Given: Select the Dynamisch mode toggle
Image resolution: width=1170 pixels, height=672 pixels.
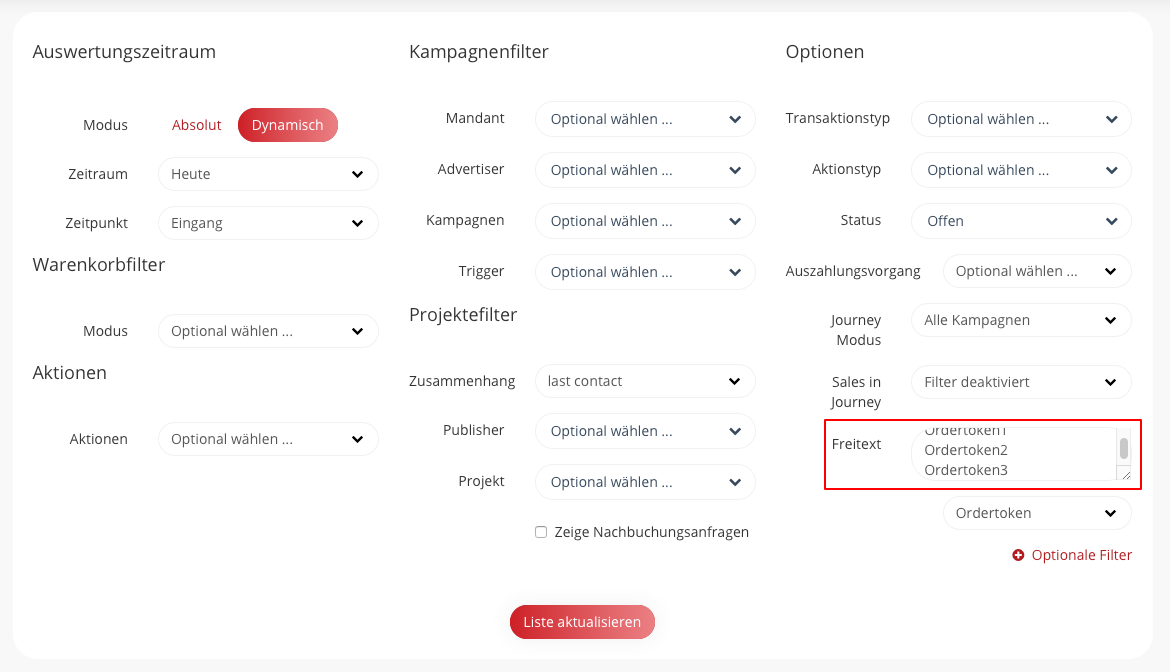Looking at the screenshot, I should 287,125.
